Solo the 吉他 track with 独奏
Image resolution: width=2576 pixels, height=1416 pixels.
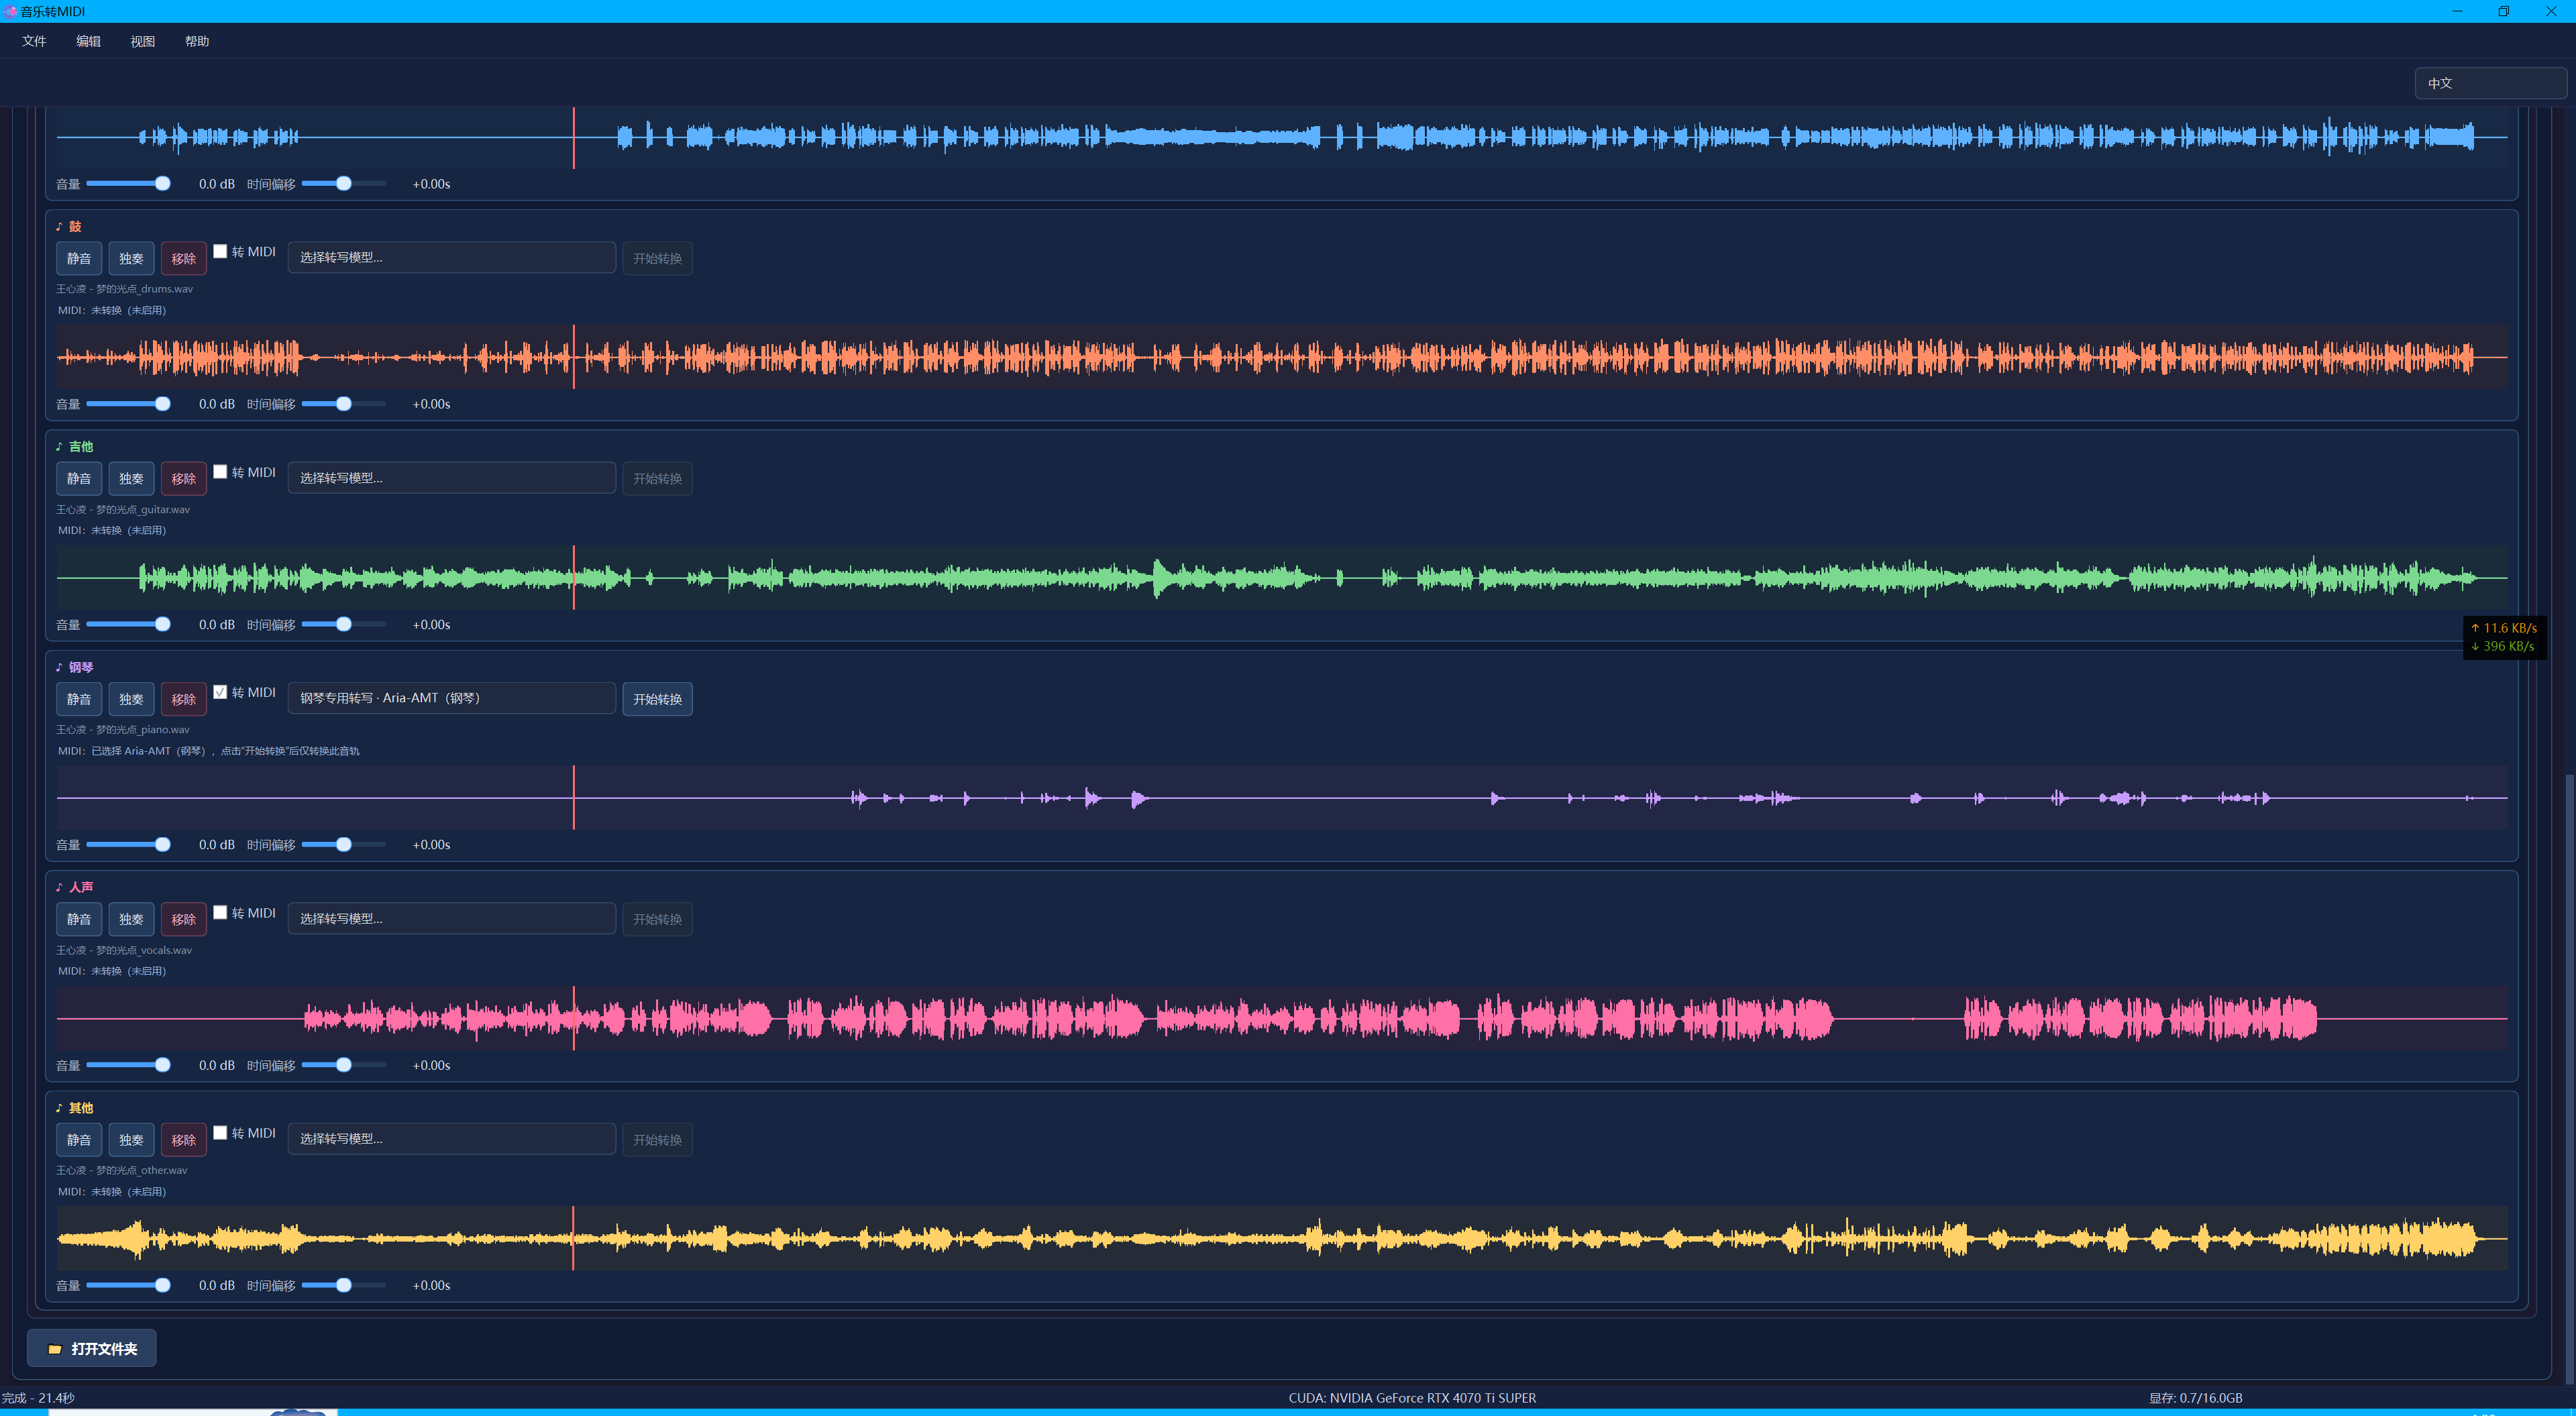tap(131, 479)
